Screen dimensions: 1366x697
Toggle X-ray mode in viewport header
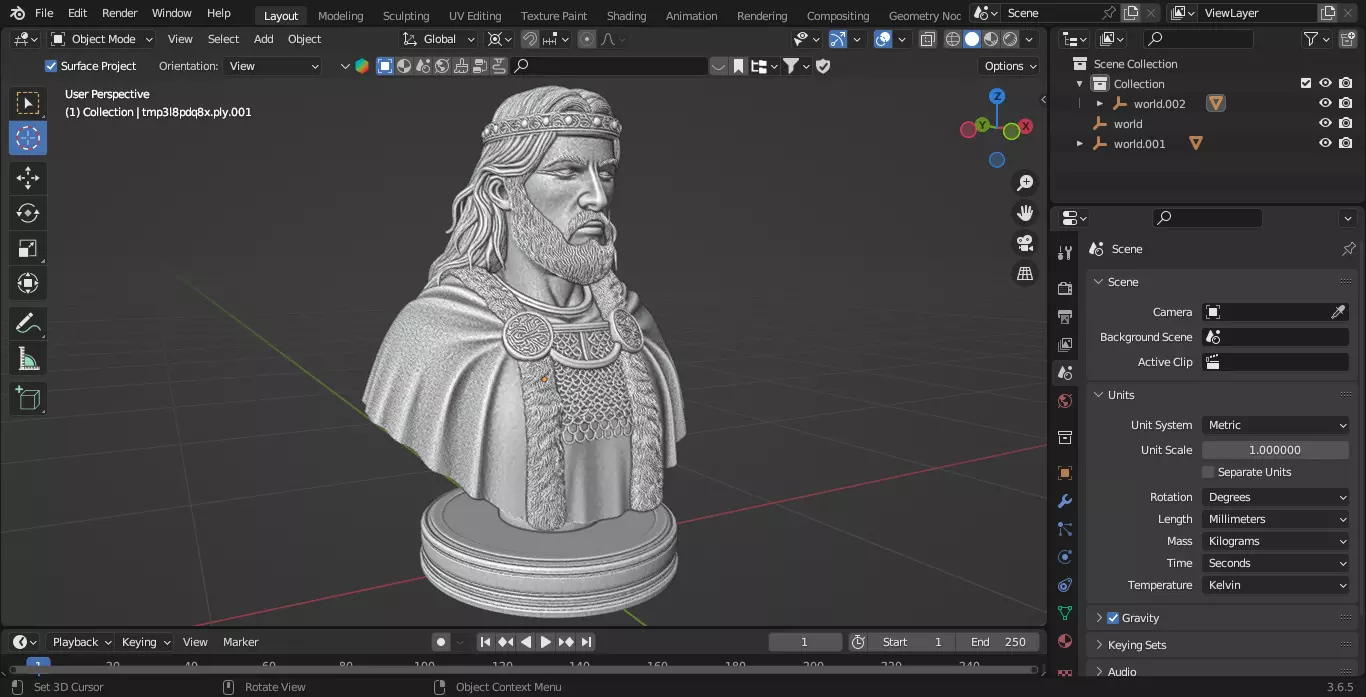927,40
